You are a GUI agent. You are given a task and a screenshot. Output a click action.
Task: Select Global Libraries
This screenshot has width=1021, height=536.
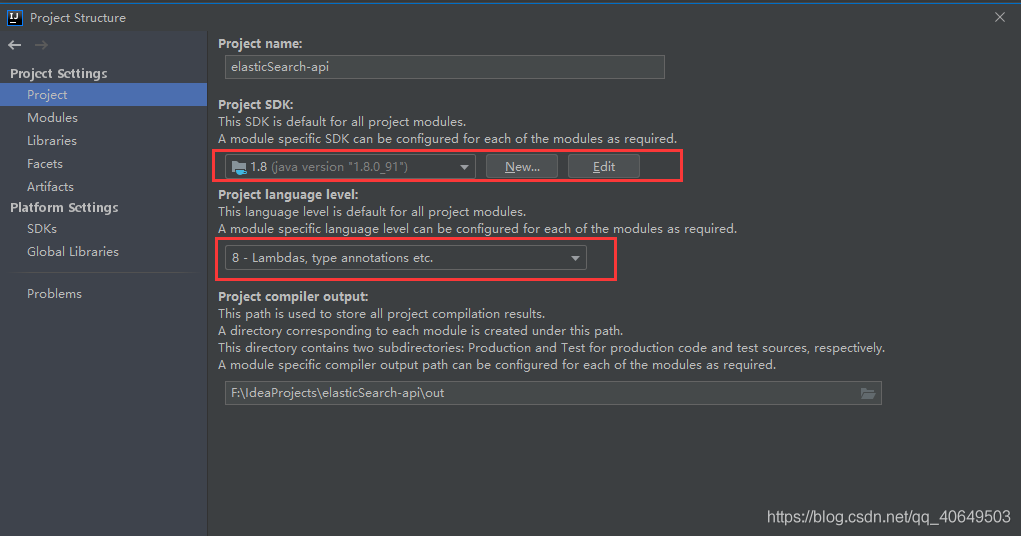73,251
